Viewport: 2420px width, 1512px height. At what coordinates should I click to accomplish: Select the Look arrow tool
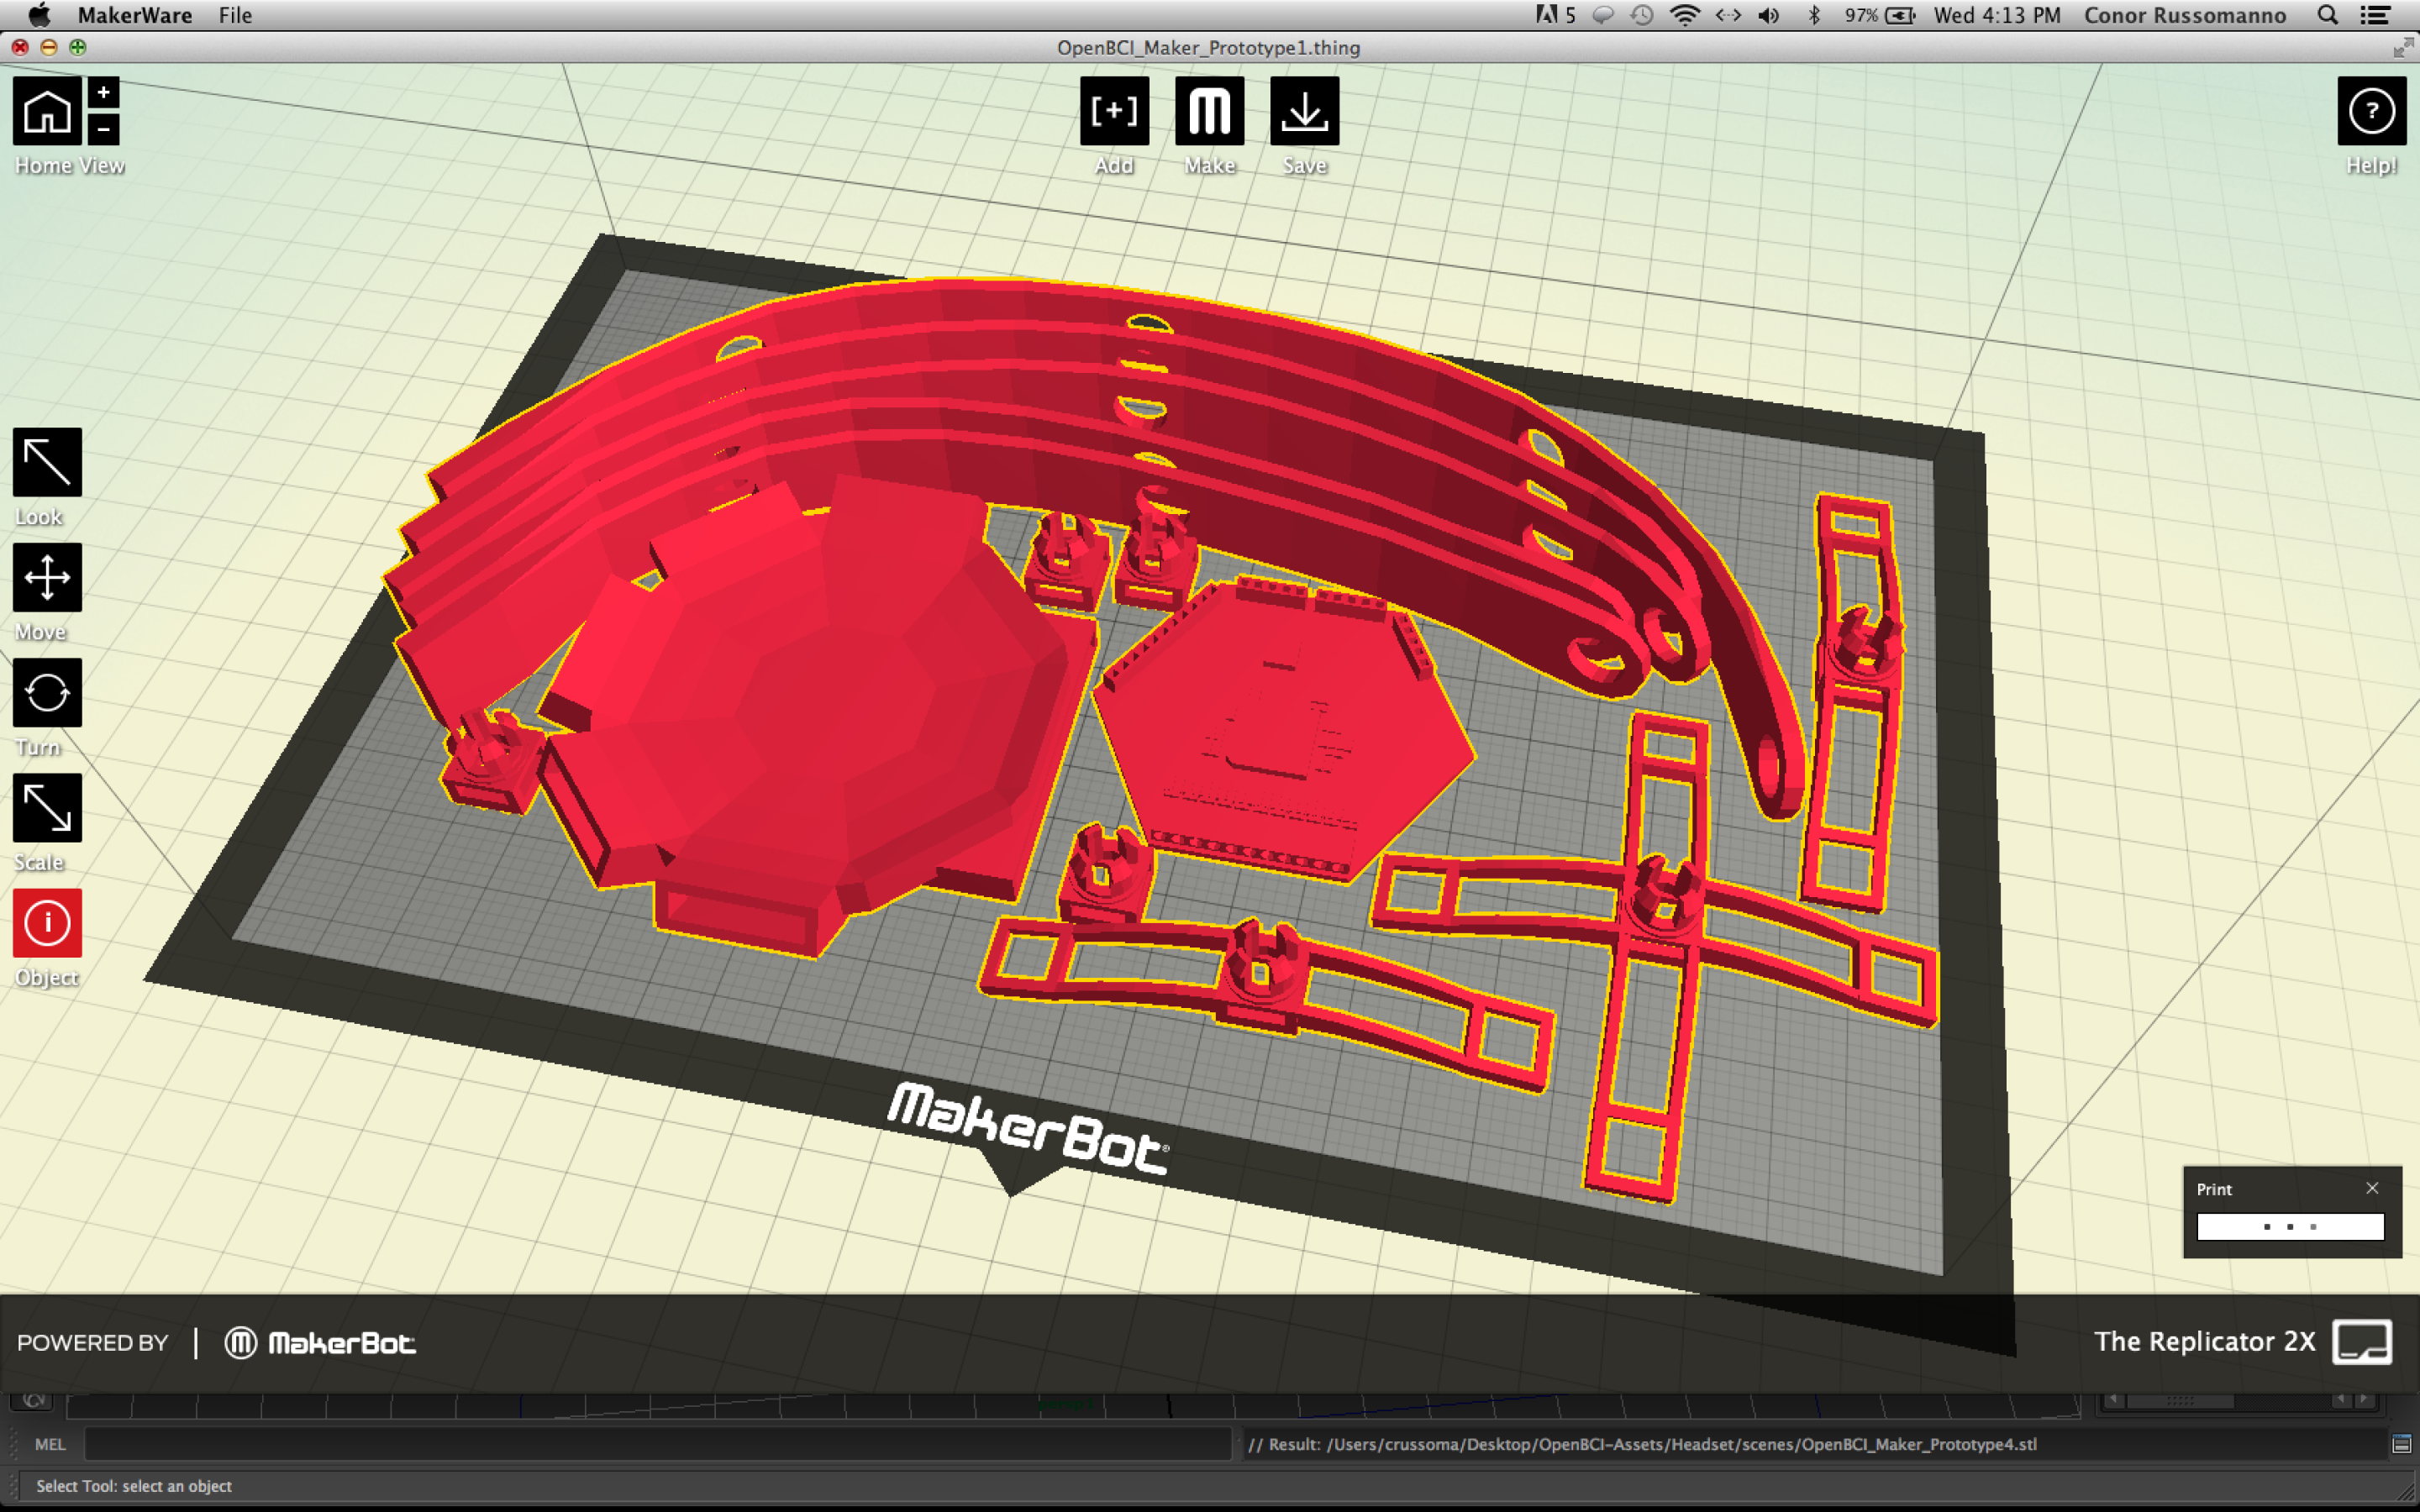pos(47,462)
